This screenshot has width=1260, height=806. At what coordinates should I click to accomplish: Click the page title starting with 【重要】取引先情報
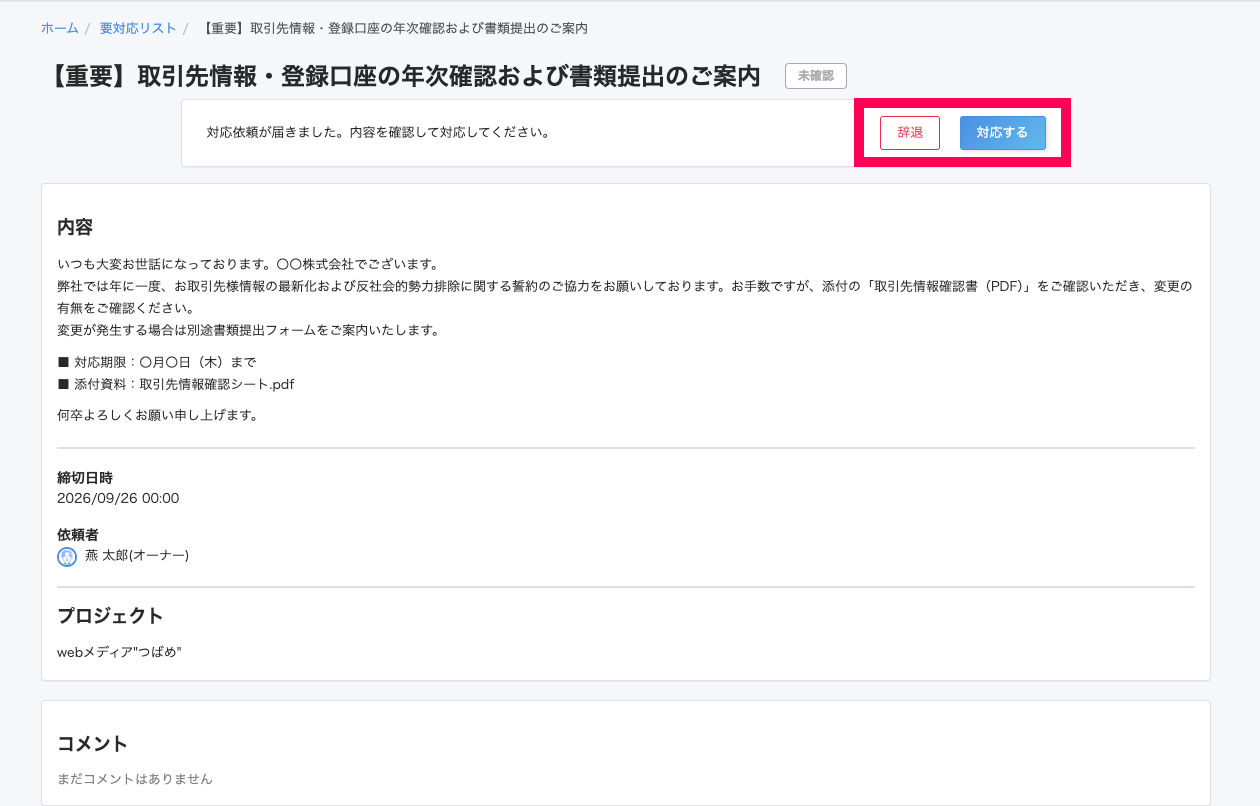(x=403, y=77)
